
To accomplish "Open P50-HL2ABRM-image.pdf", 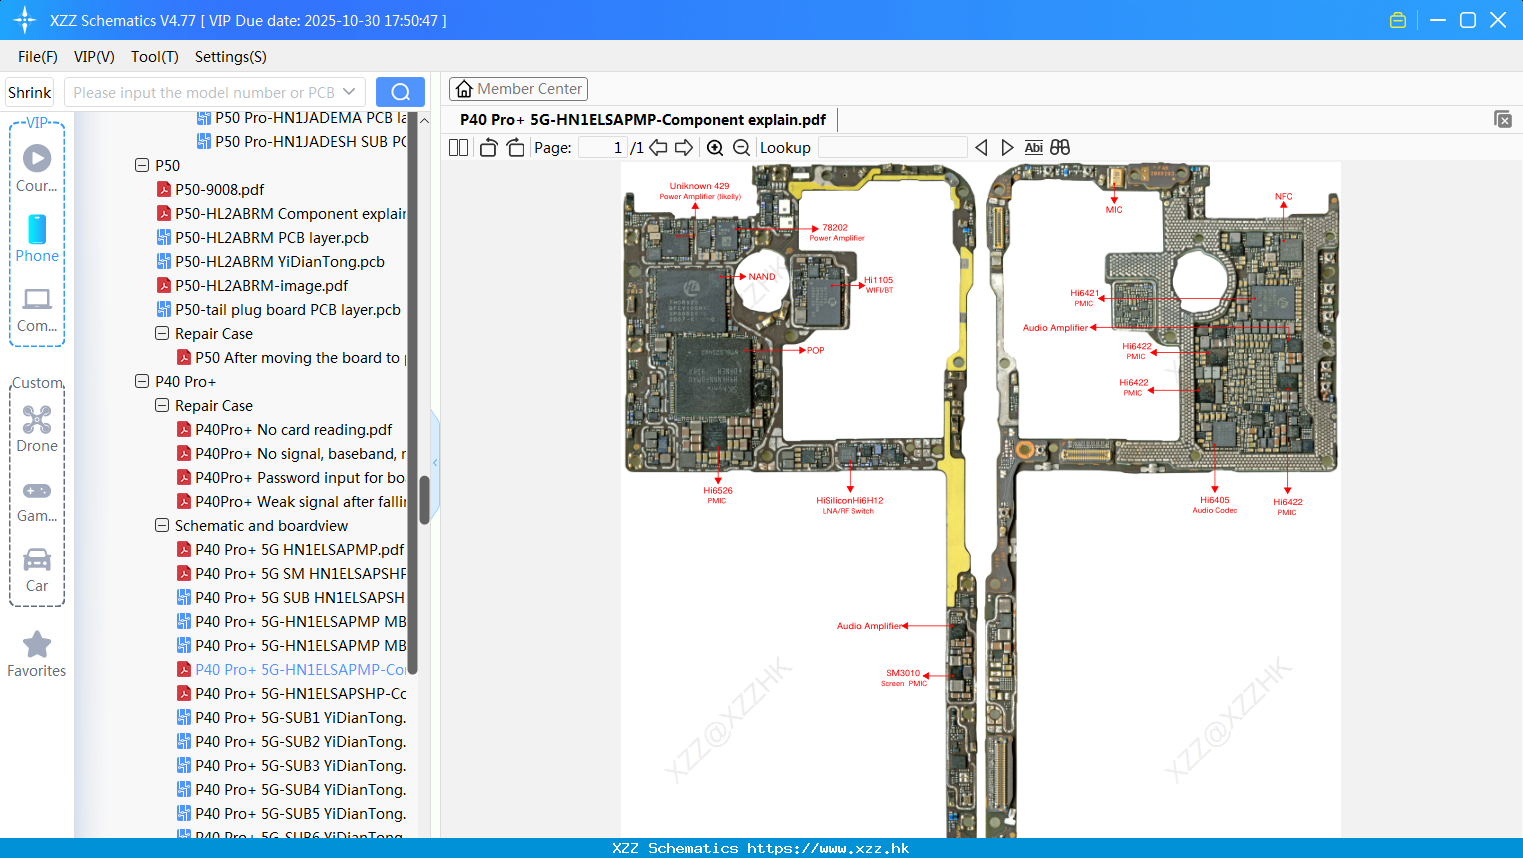I will [x=252, y=285].
